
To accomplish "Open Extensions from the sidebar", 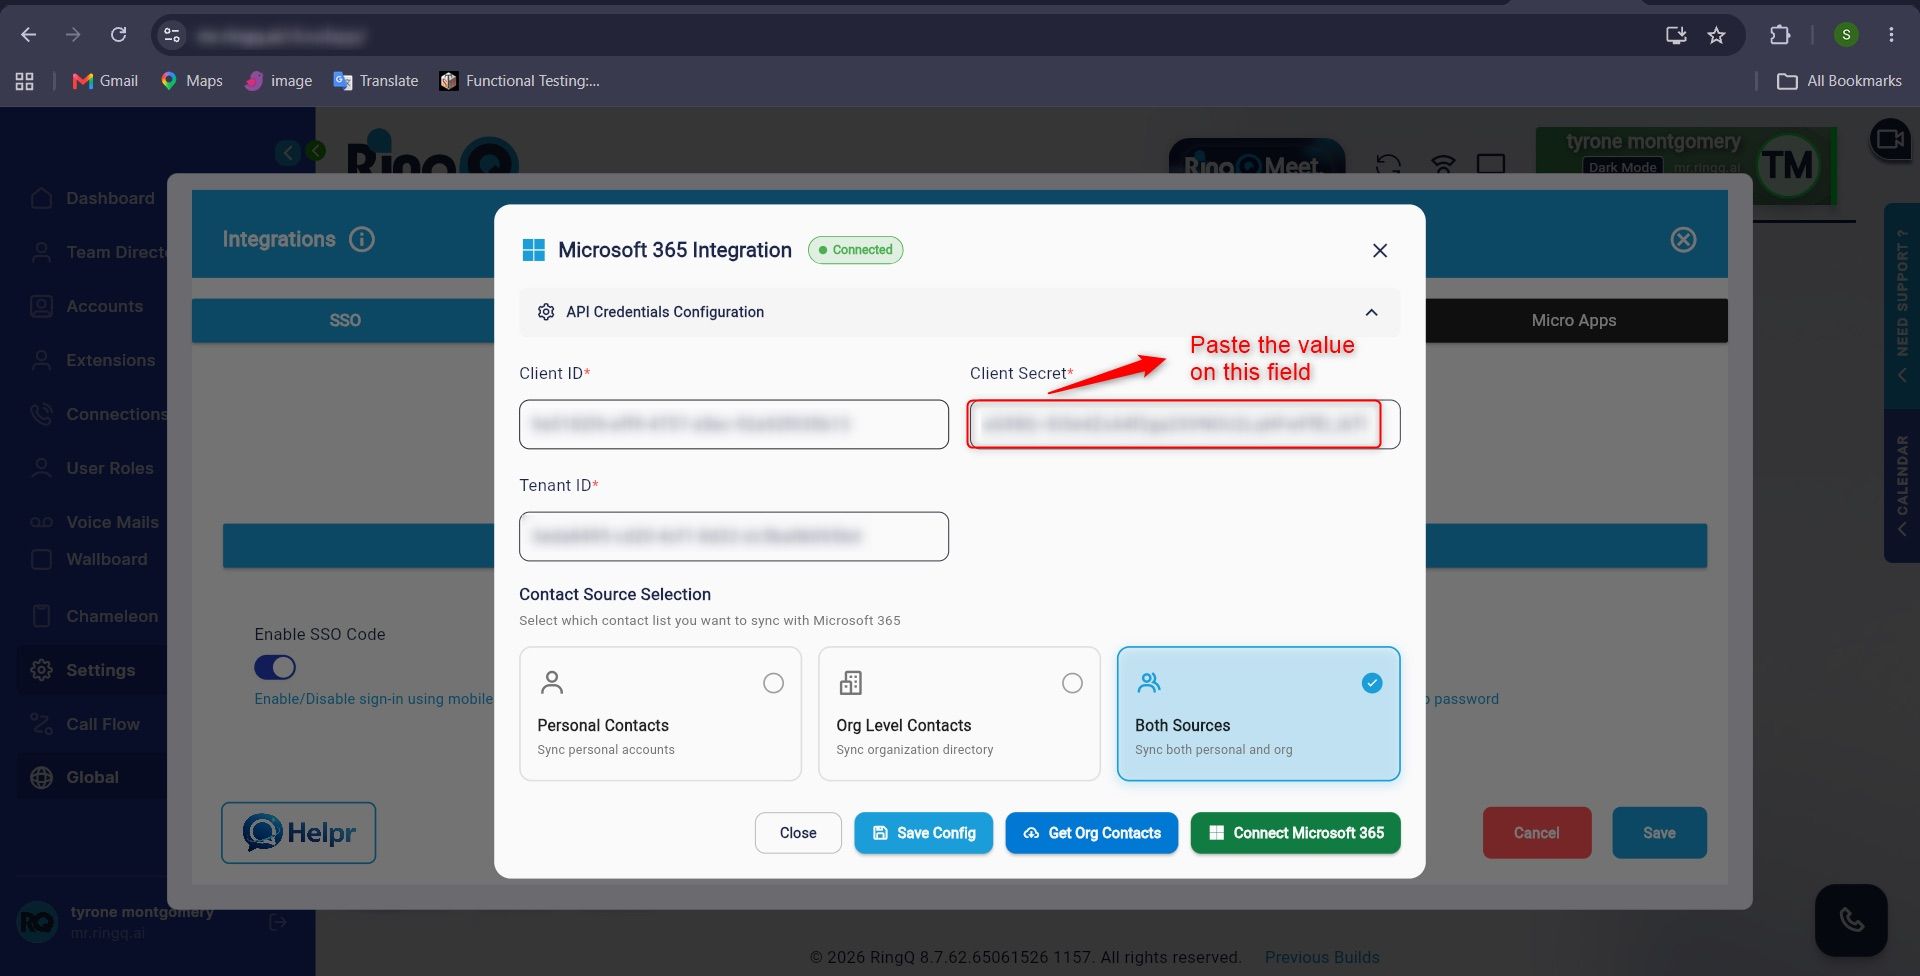I will 92,360.
